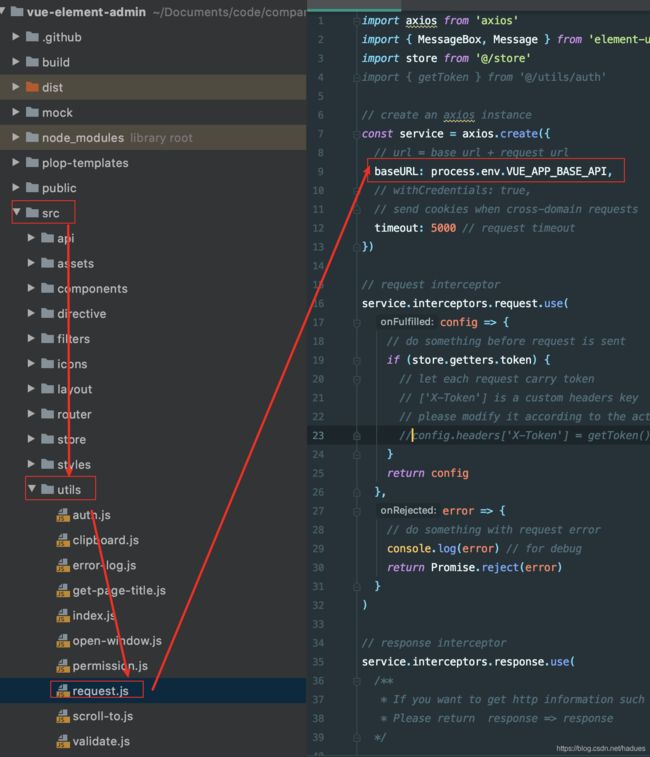Click the assets folder icon
This screenshot has width=650, height=757.
[x=47, y=263]
